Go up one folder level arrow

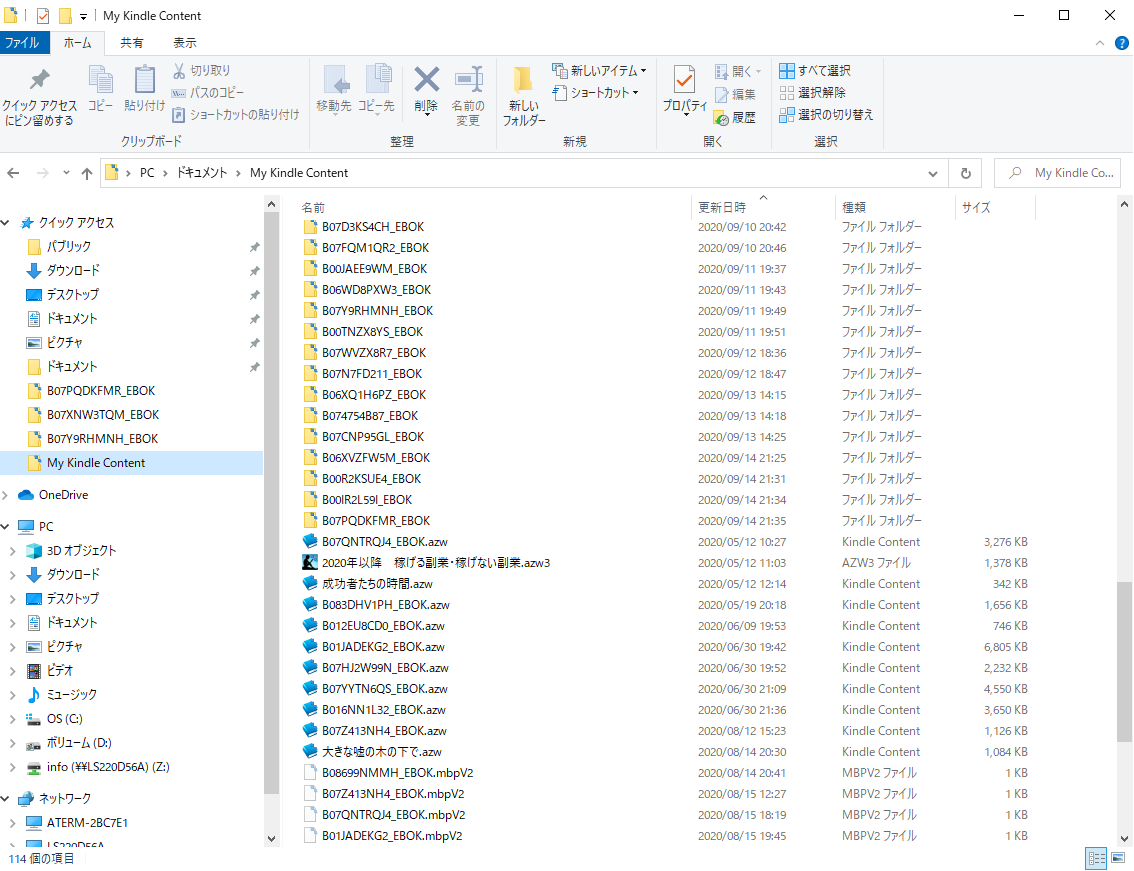pyautogui.click(x=87, y=174)
